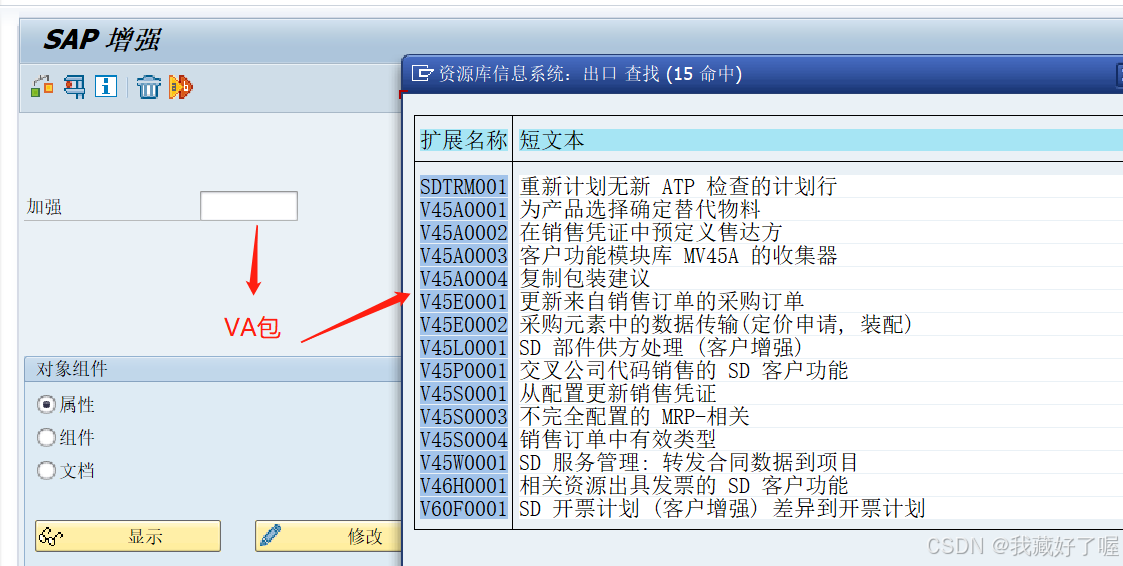Viewport: 1123px width, 566px height.
Task: Click the delete trash can icon
Action: (x=149, y=87)
